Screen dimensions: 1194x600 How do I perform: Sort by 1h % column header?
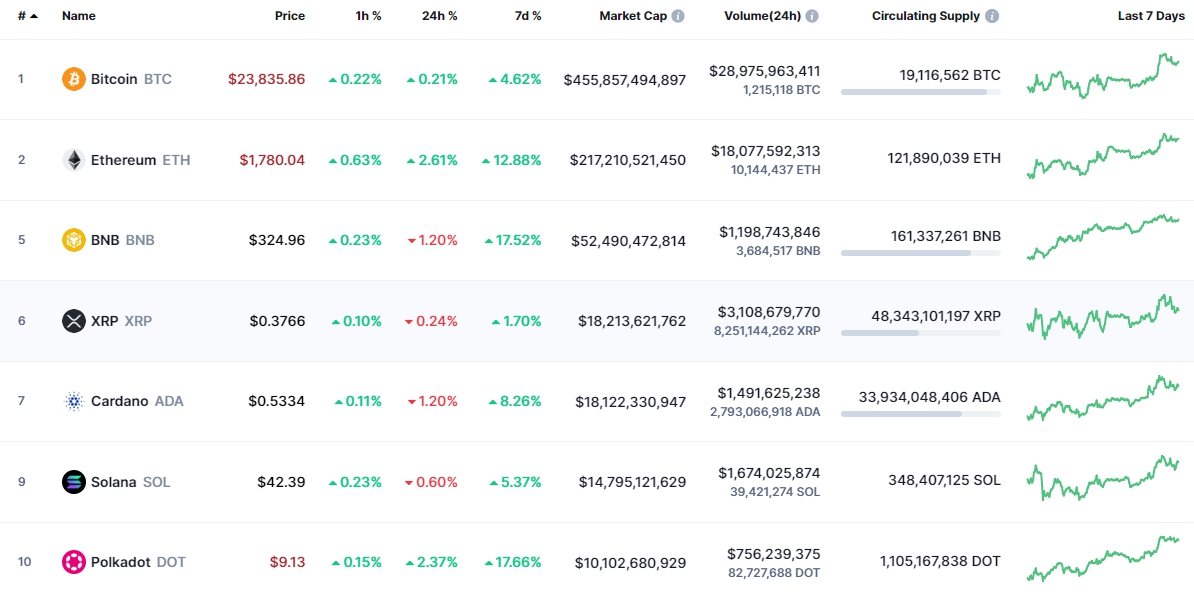369,16
